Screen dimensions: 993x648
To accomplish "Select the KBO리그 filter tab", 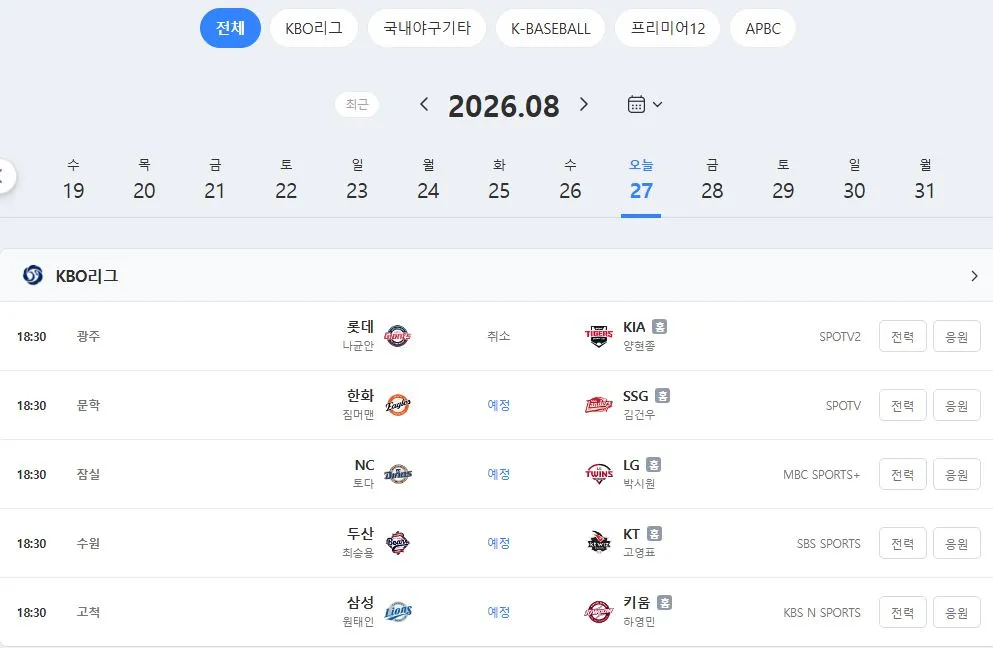I will (x=313, y=28).
